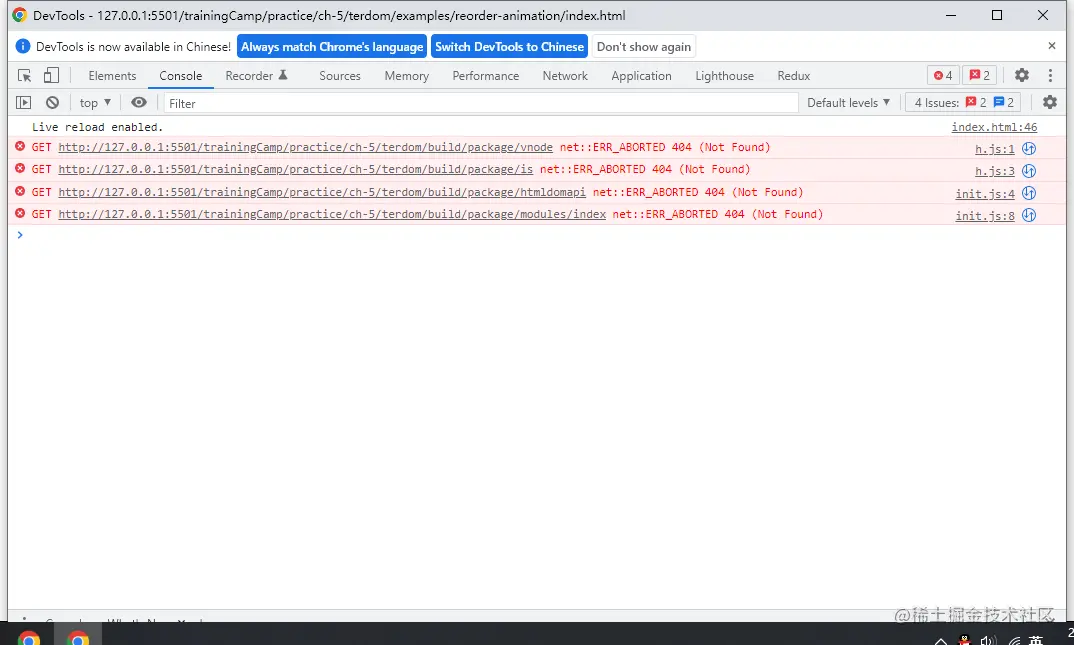Viewport: 1074px width, 645px height.
Task: Maximize the DevTools window
Action: click(x=997, y=15)
